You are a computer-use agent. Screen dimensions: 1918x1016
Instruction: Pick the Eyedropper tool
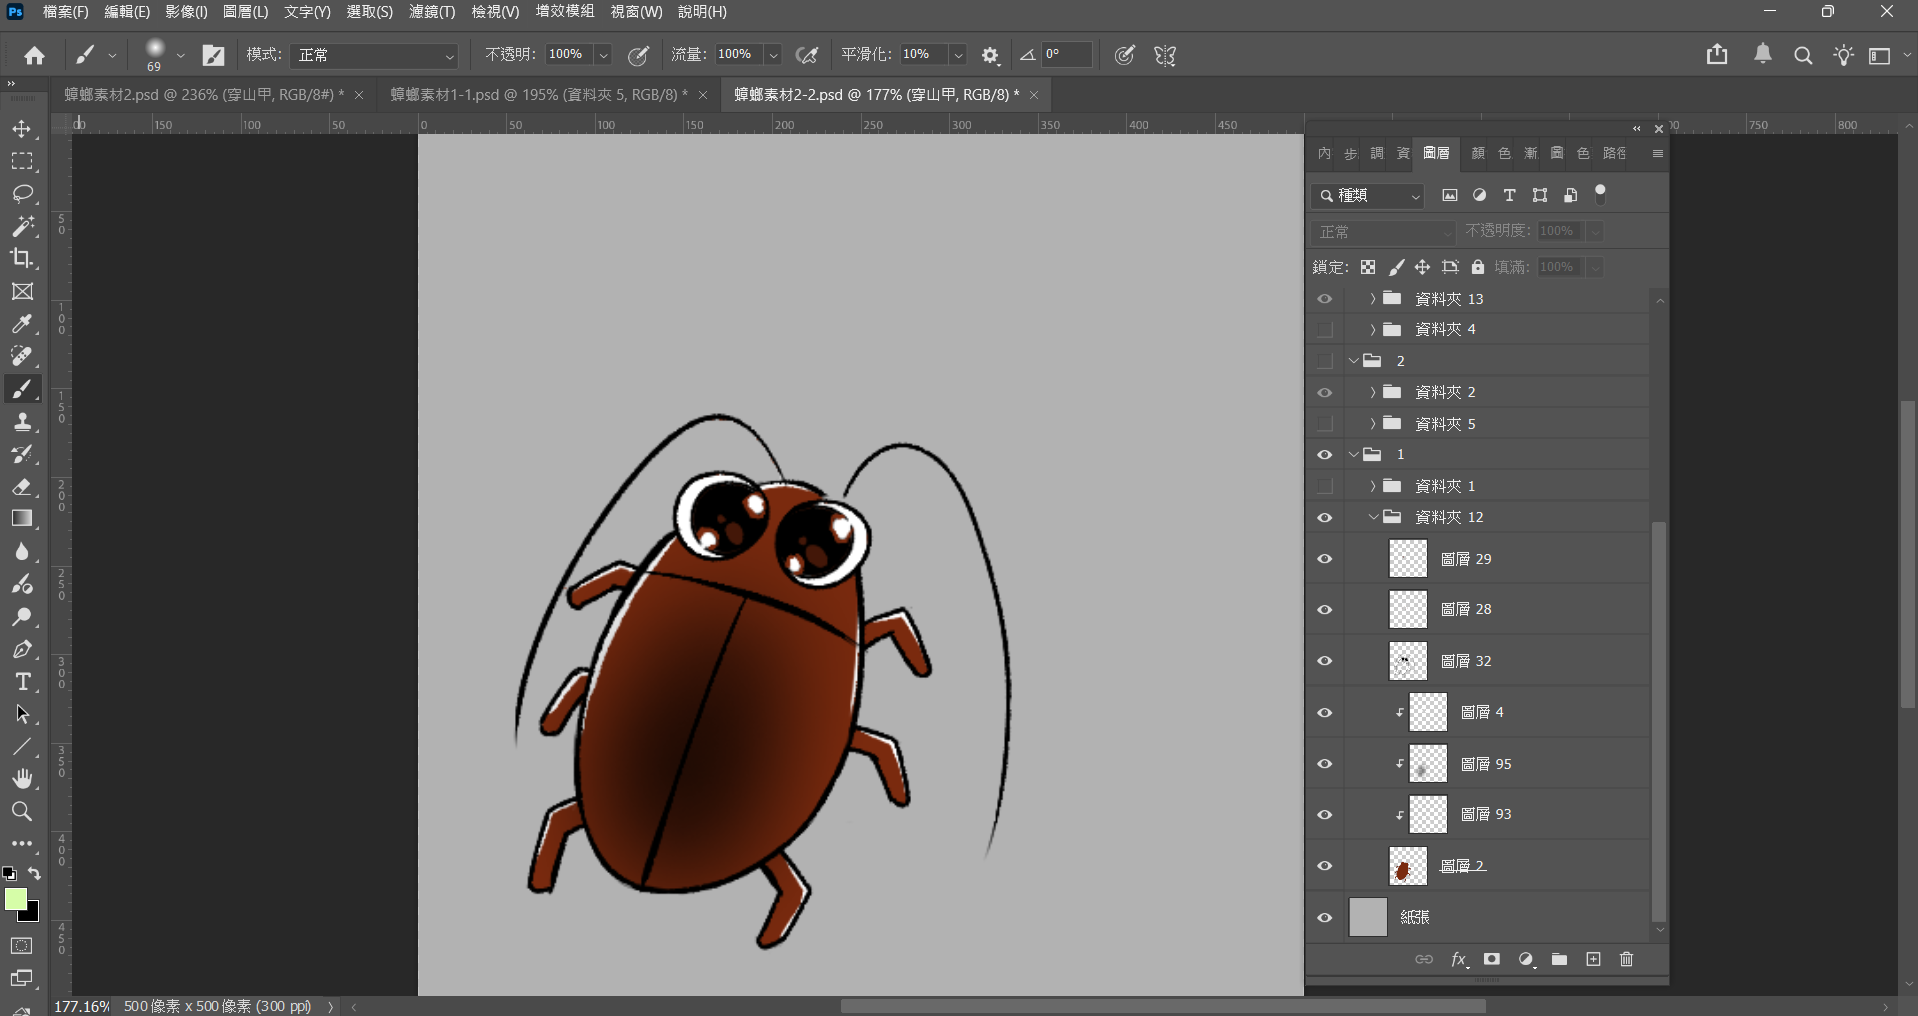pyautogui.click(x=22, y=324)
